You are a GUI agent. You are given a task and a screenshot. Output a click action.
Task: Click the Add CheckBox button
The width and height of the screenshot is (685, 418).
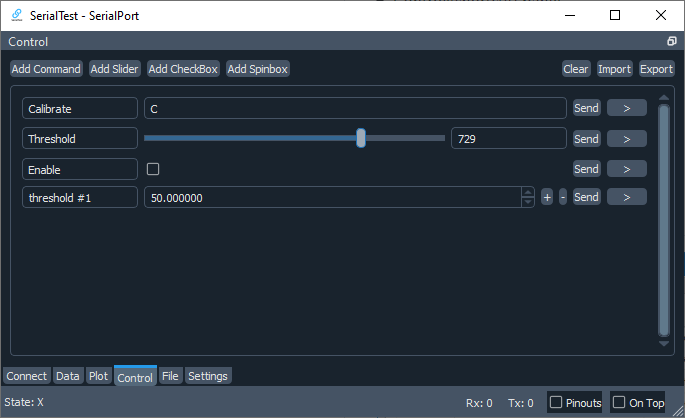(x=183, y=69)
